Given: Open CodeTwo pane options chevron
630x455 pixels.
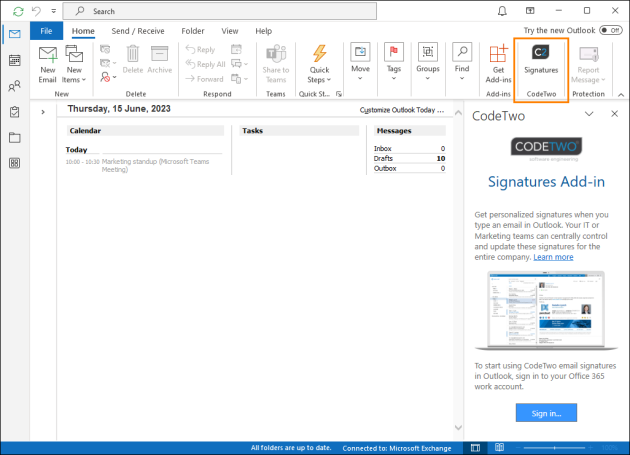Looking at the screenshot, I should (589, 114).
